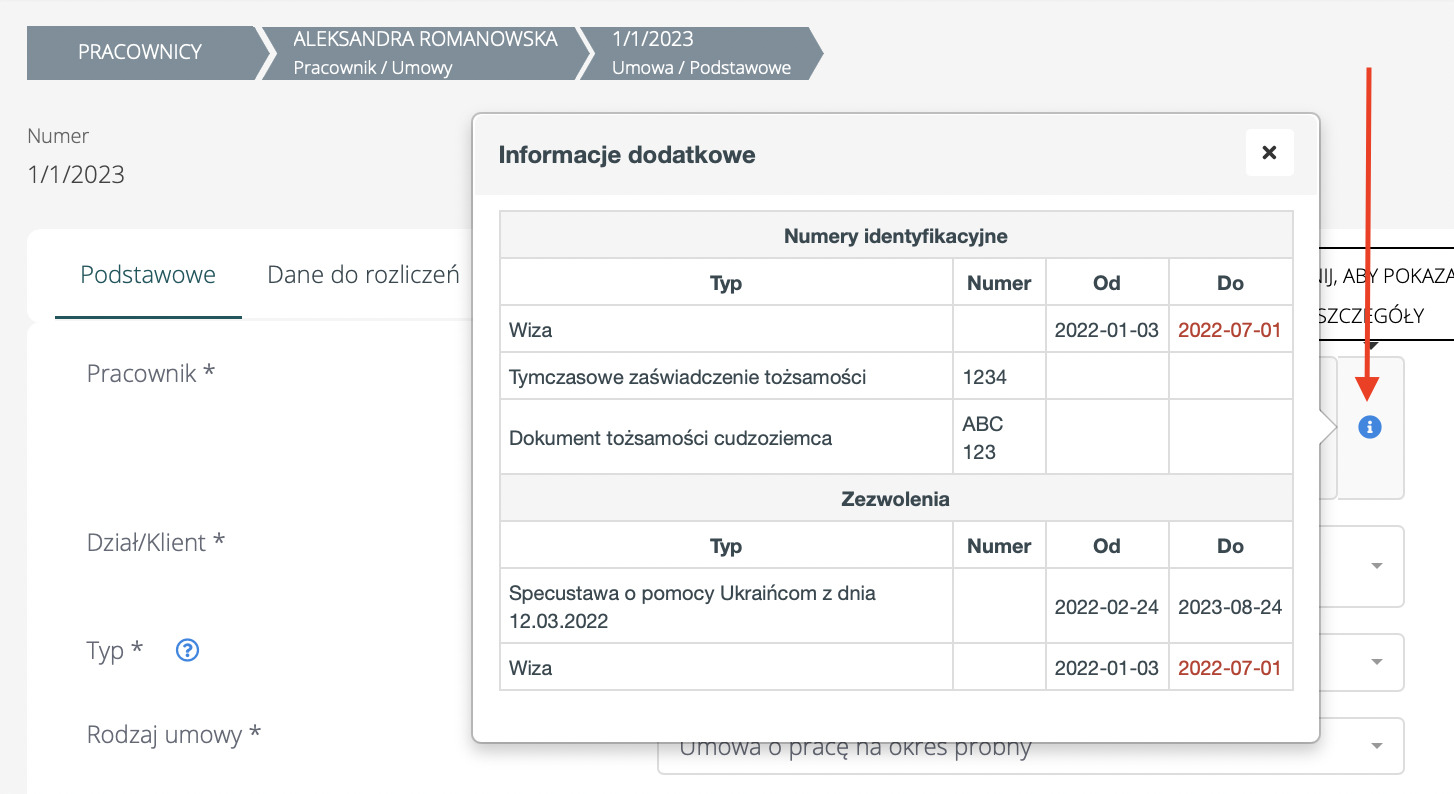Click the ABC 123 number cell
This screenshot has height=794, width=1454.
(983, 438)
